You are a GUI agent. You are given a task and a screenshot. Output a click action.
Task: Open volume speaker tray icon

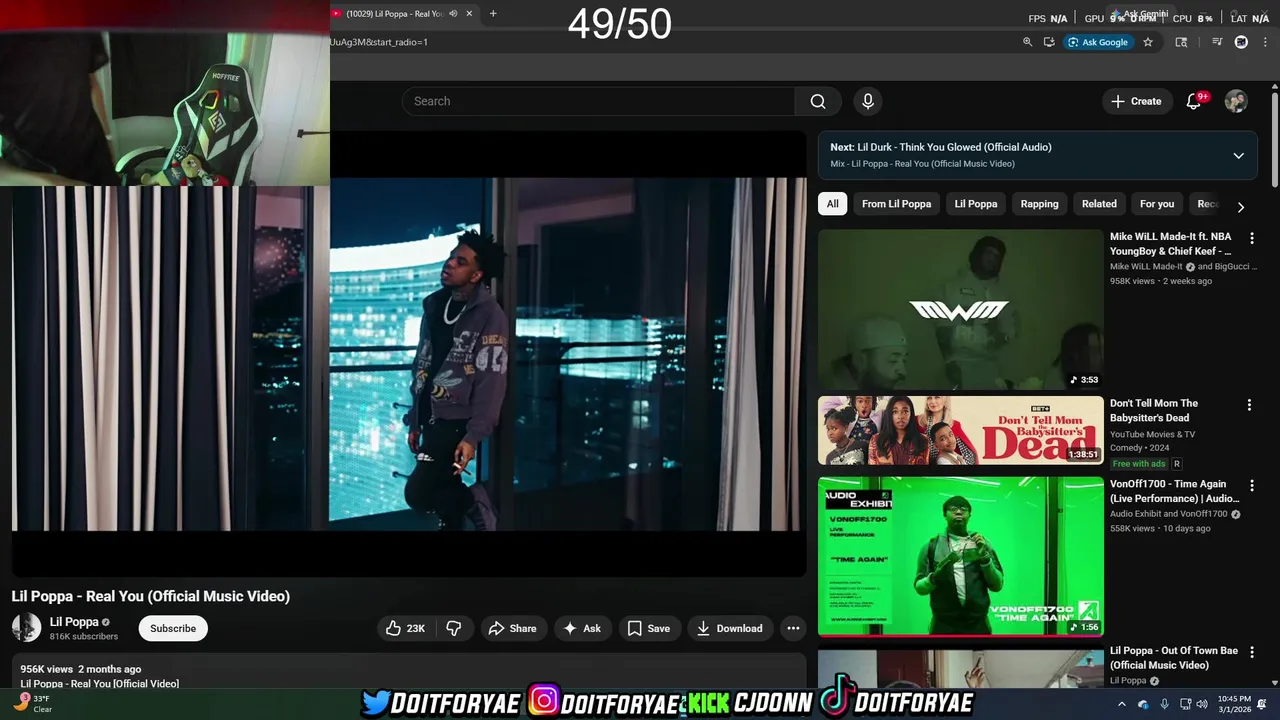(1202, 704)
